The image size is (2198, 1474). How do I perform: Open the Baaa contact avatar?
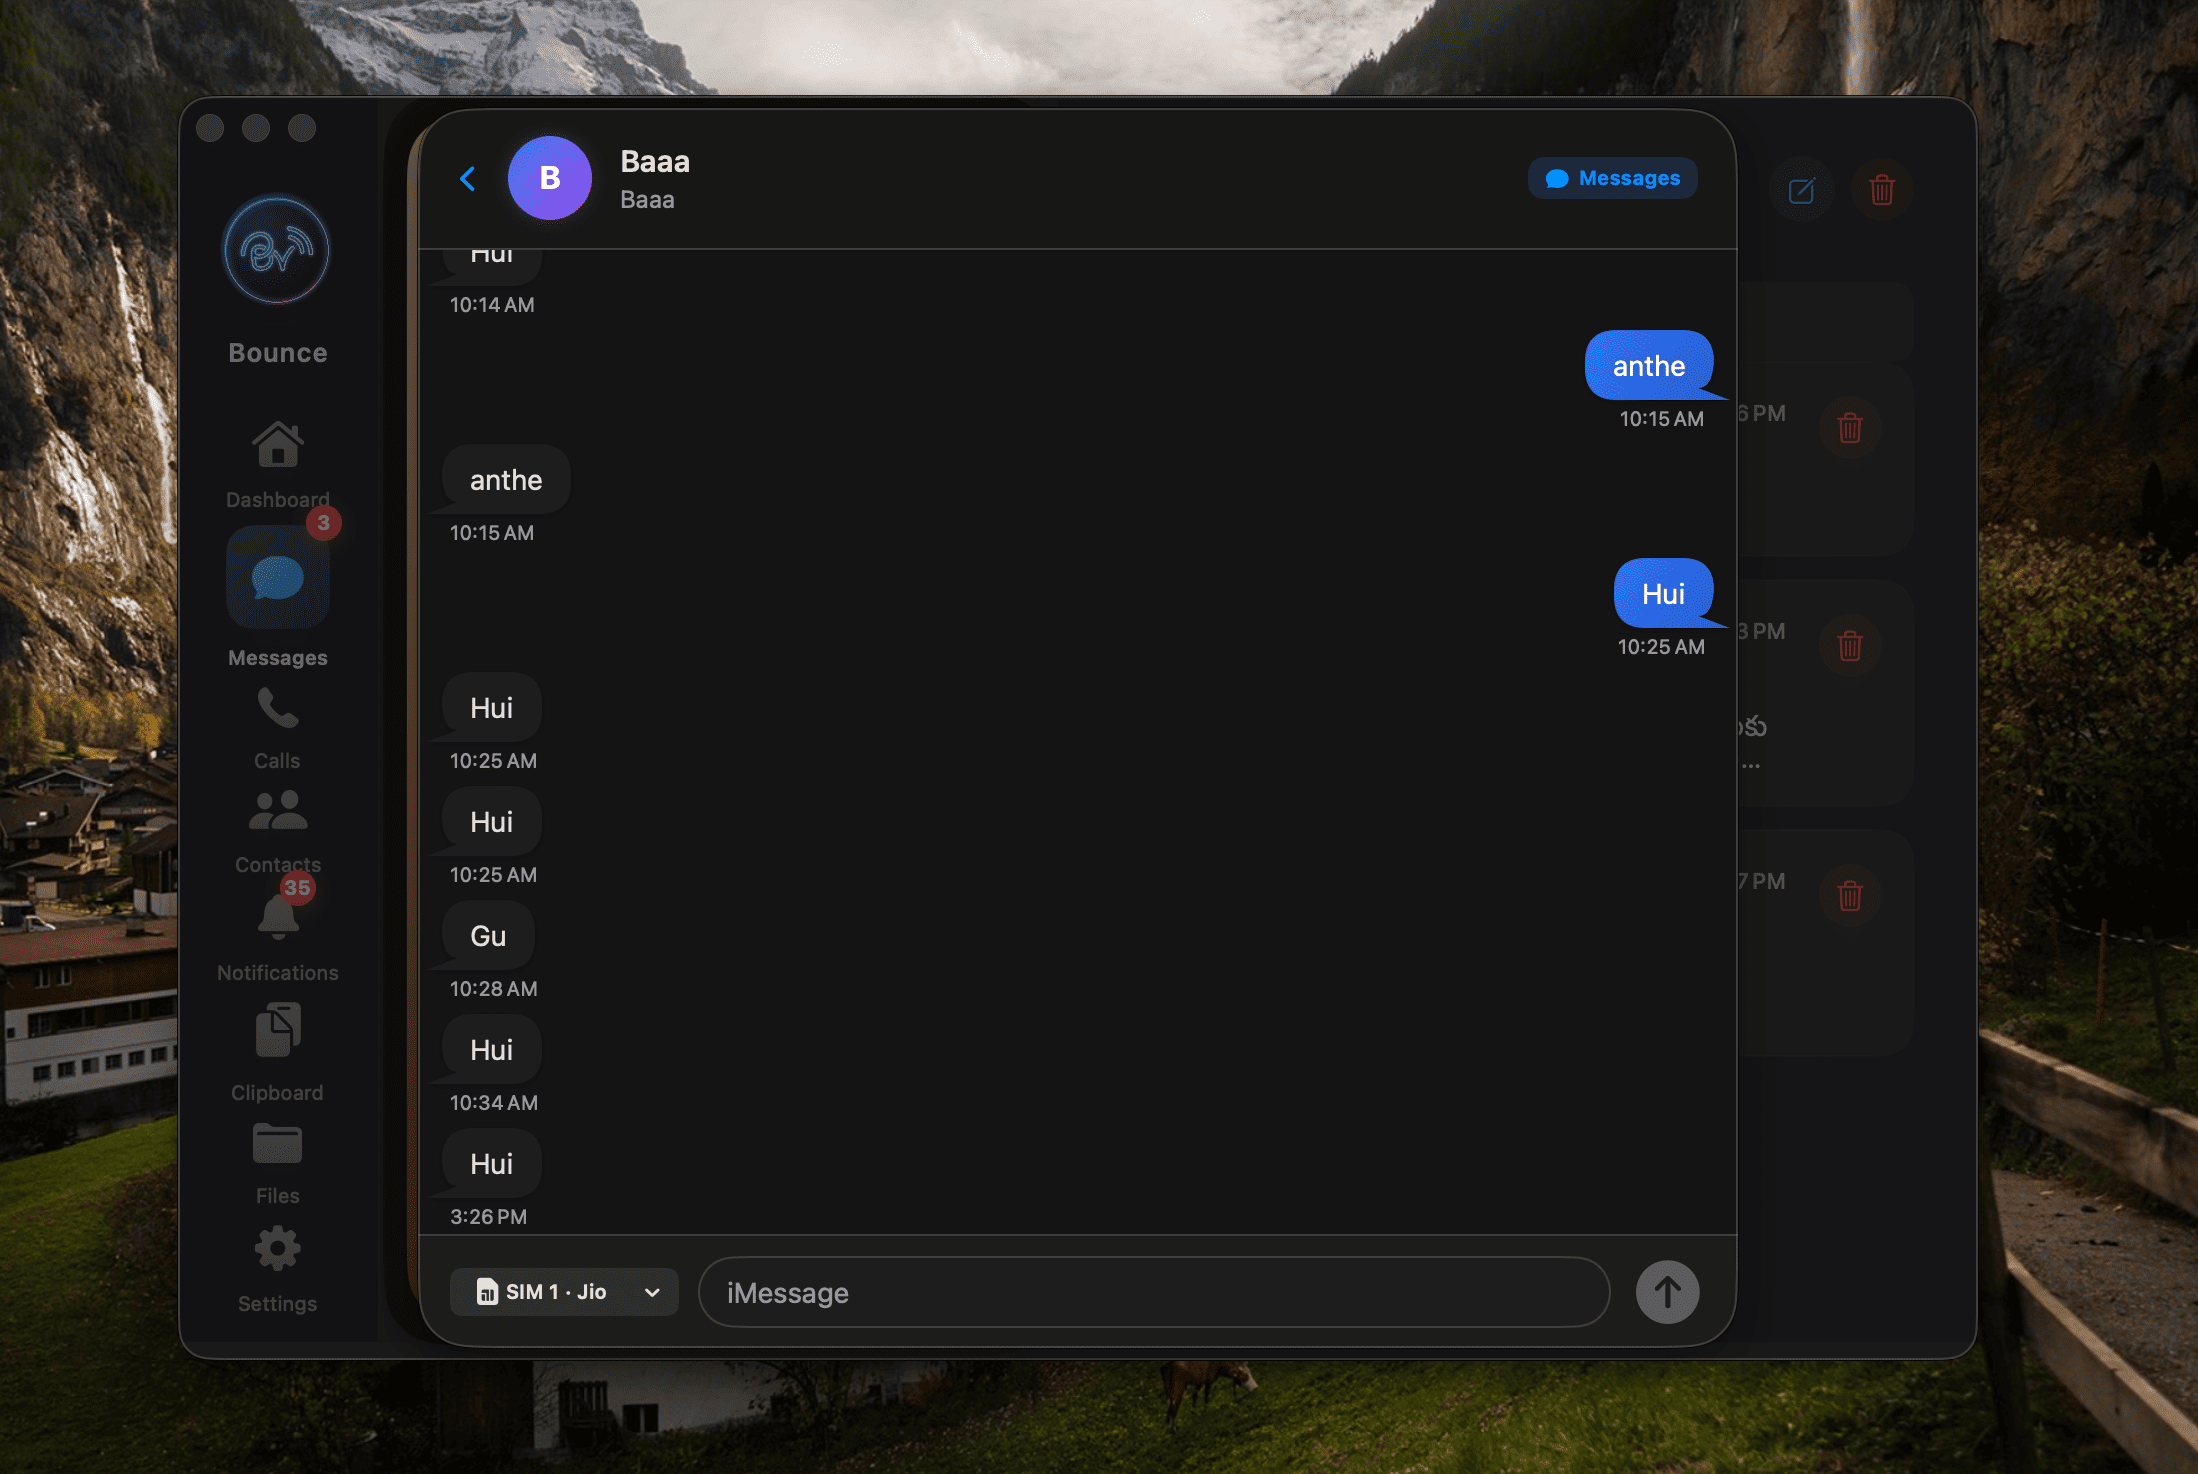pos(550,178)
